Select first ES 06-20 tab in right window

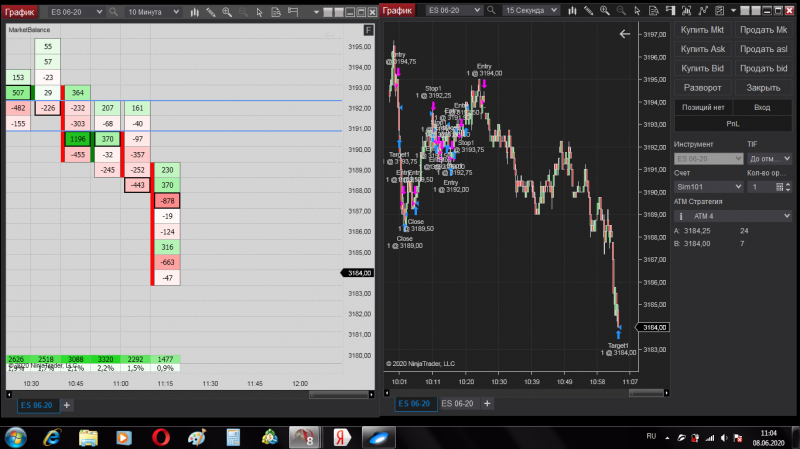pos(414,404)
